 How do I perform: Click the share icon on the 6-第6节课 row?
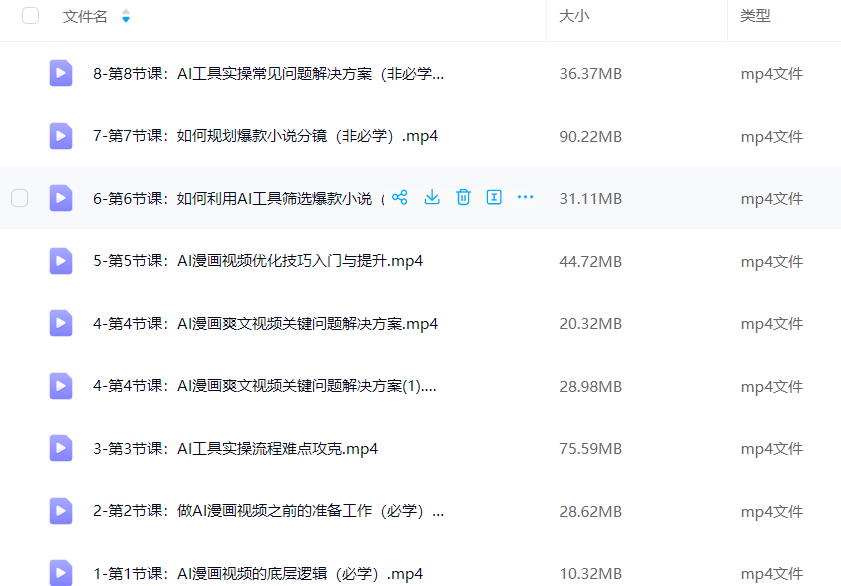tap(400, 197)
